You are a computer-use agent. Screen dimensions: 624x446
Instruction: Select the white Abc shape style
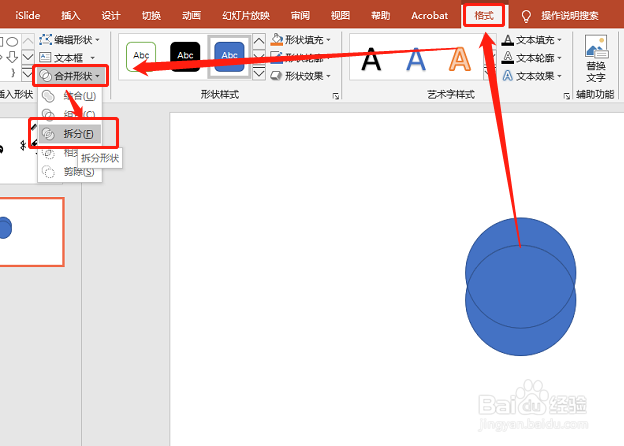click(141, 56)
